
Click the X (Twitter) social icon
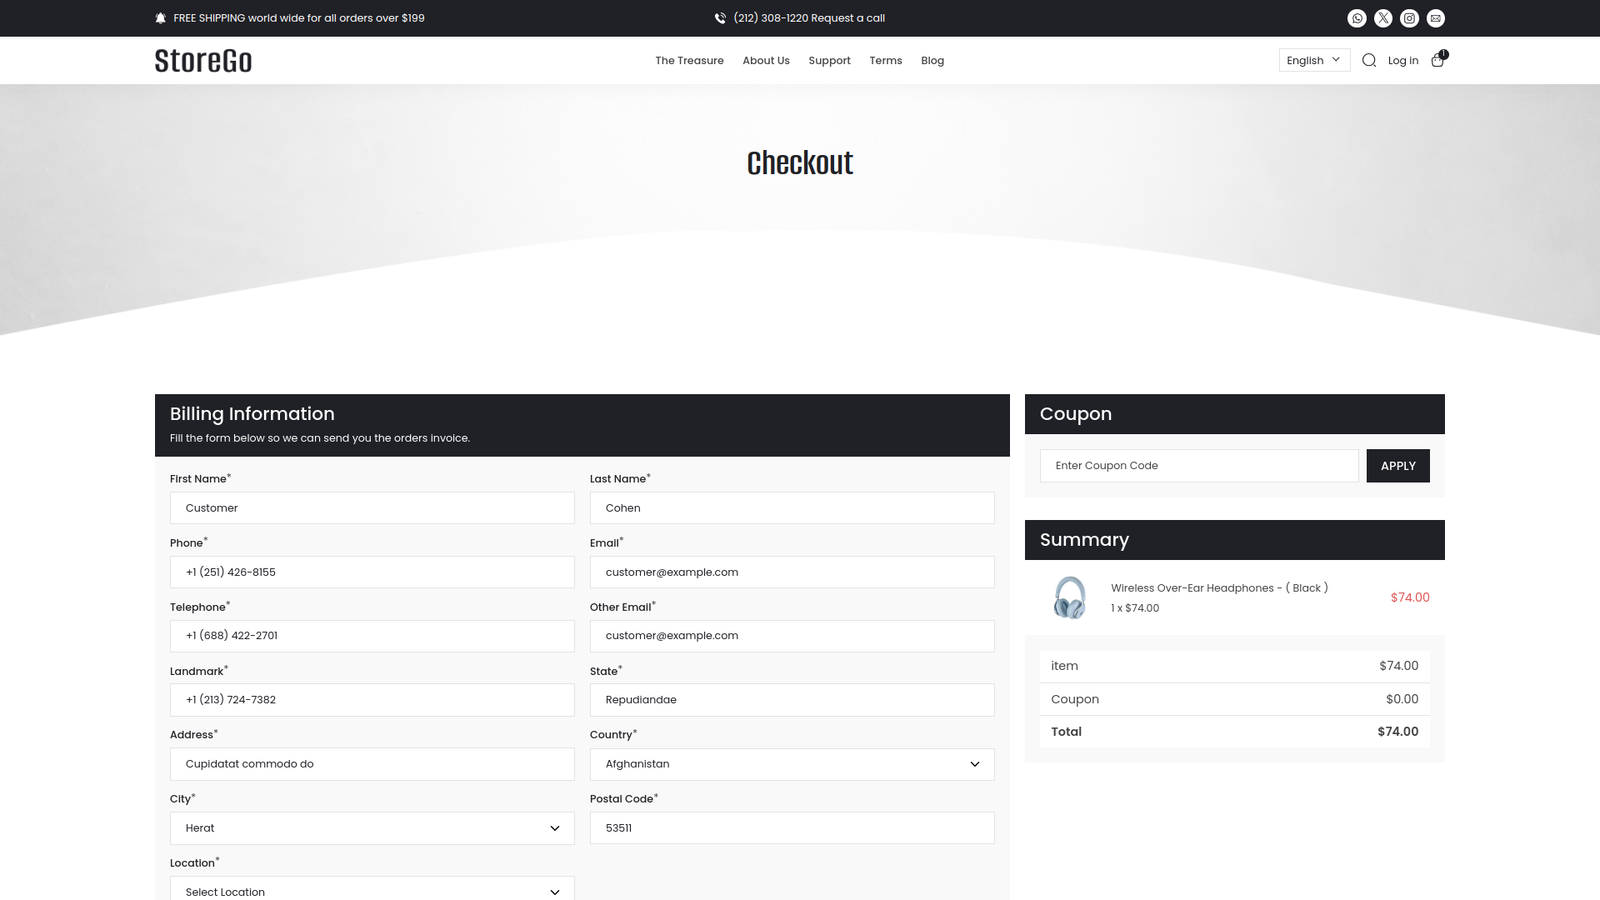[1383, 18]
